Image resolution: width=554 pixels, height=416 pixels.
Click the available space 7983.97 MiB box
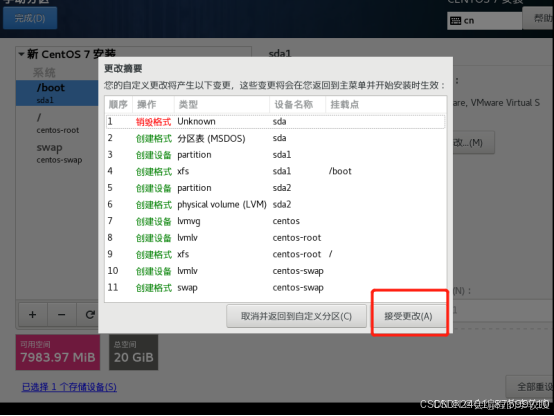coord(58,352)
